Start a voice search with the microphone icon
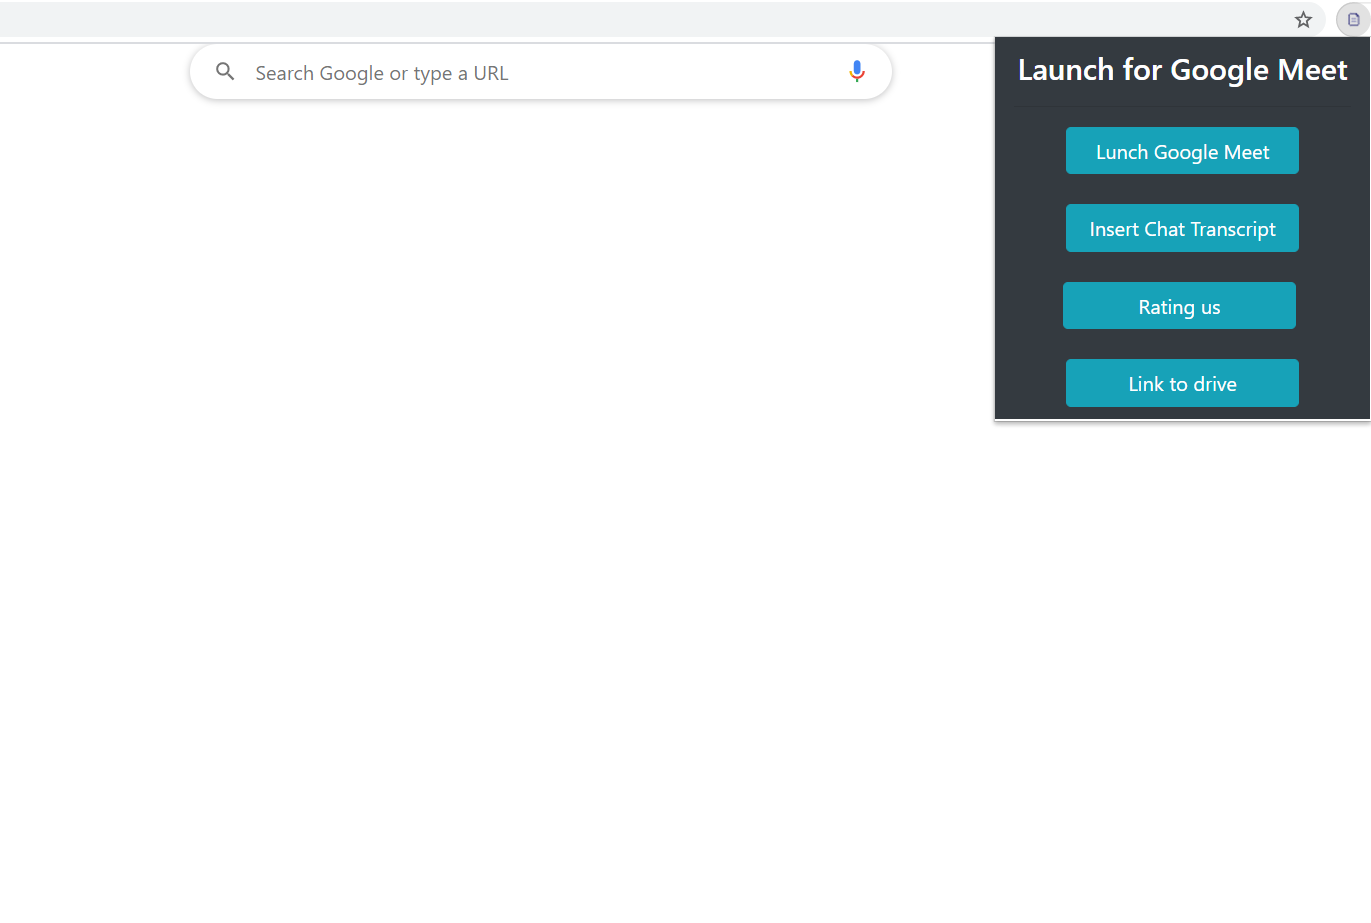Screen dimensions: 1371x923 click(x=857, y=72)
